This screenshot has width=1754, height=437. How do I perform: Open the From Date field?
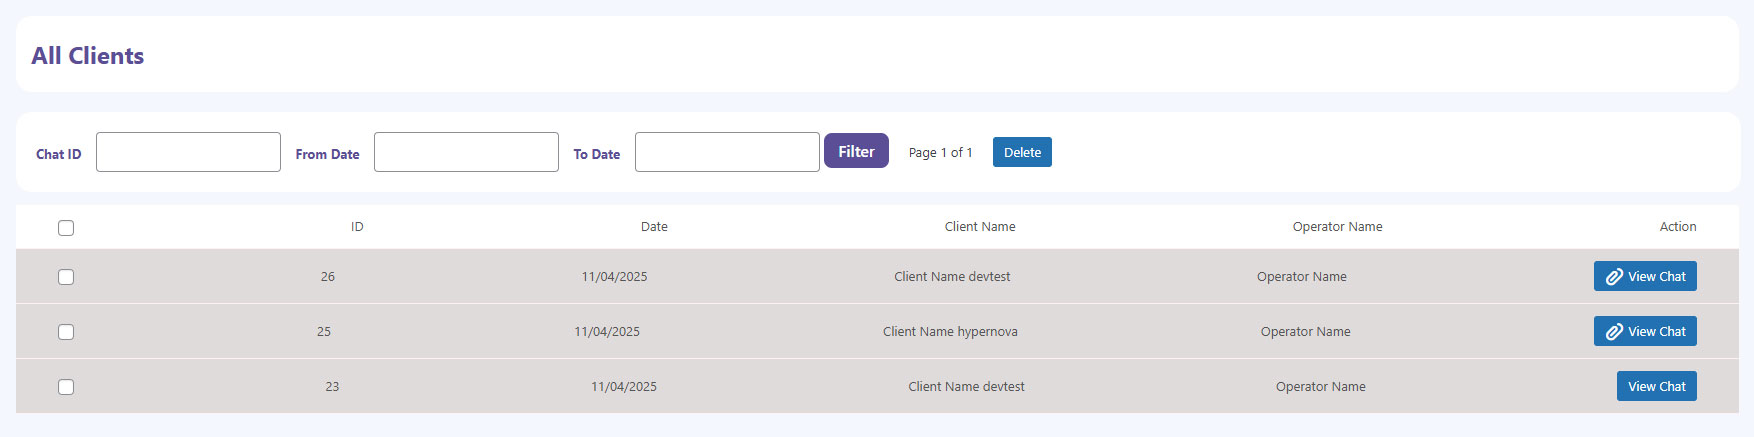[x=466, y=152]
